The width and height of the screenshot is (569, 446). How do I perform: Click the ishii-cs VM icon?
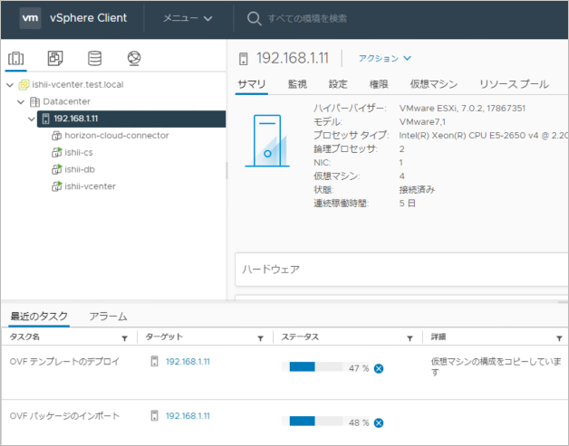(x=57, y=152)
